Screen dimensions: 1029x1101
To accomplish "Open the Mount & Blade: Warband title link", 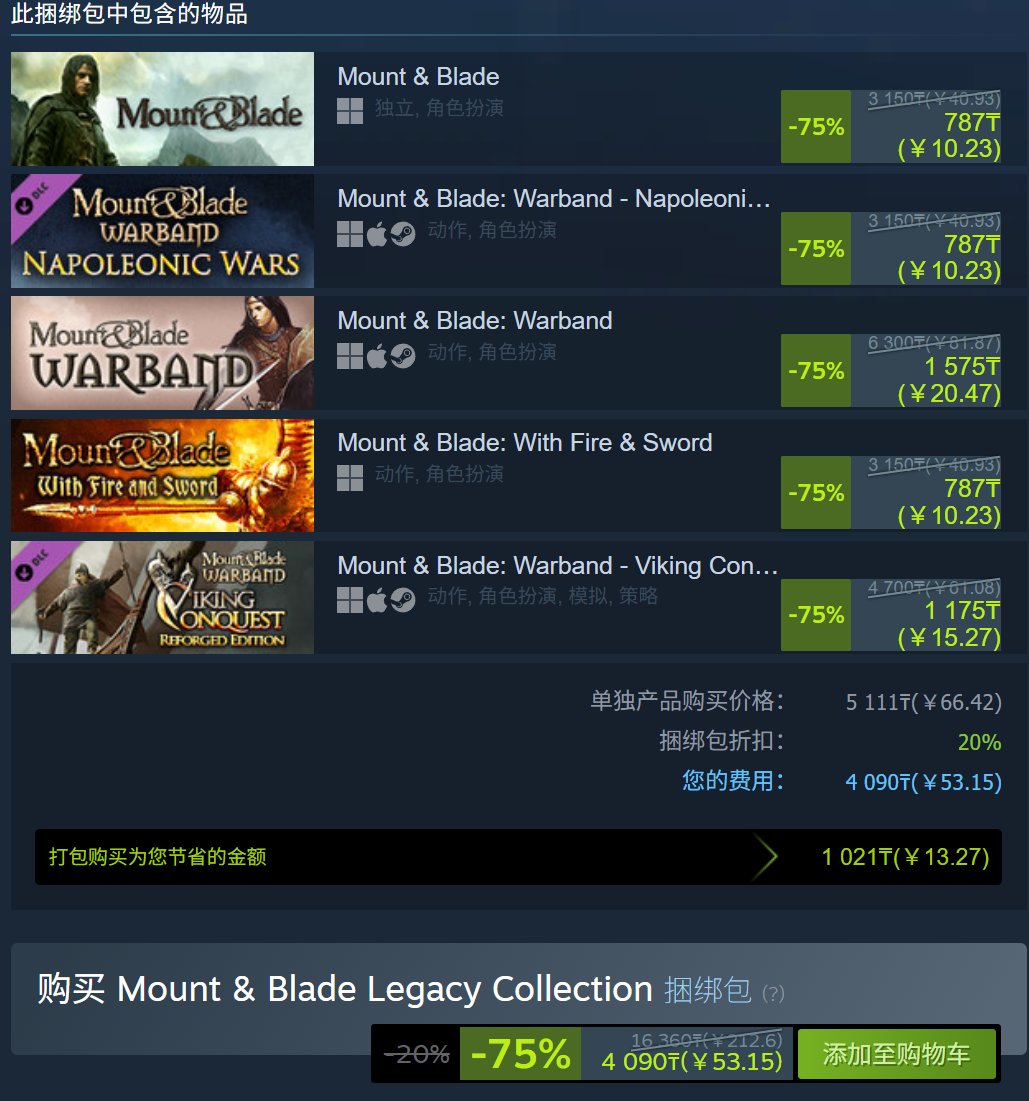I will click(475, 320).
